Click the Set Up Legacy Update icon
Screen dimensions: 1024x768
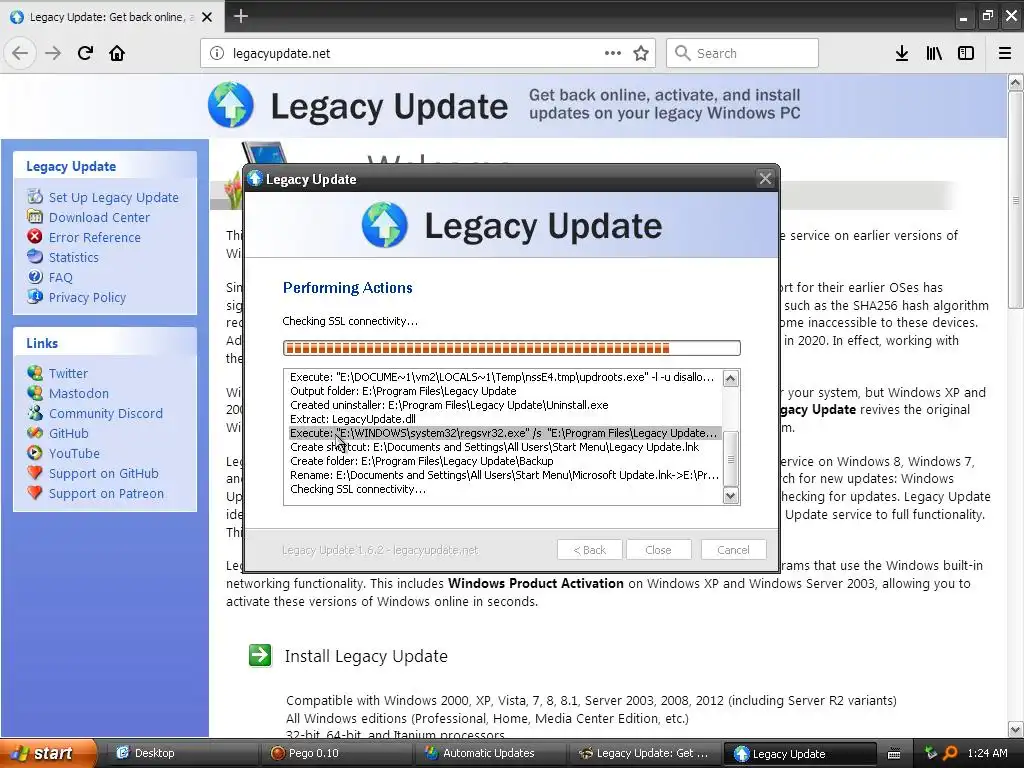coord(35,197)
